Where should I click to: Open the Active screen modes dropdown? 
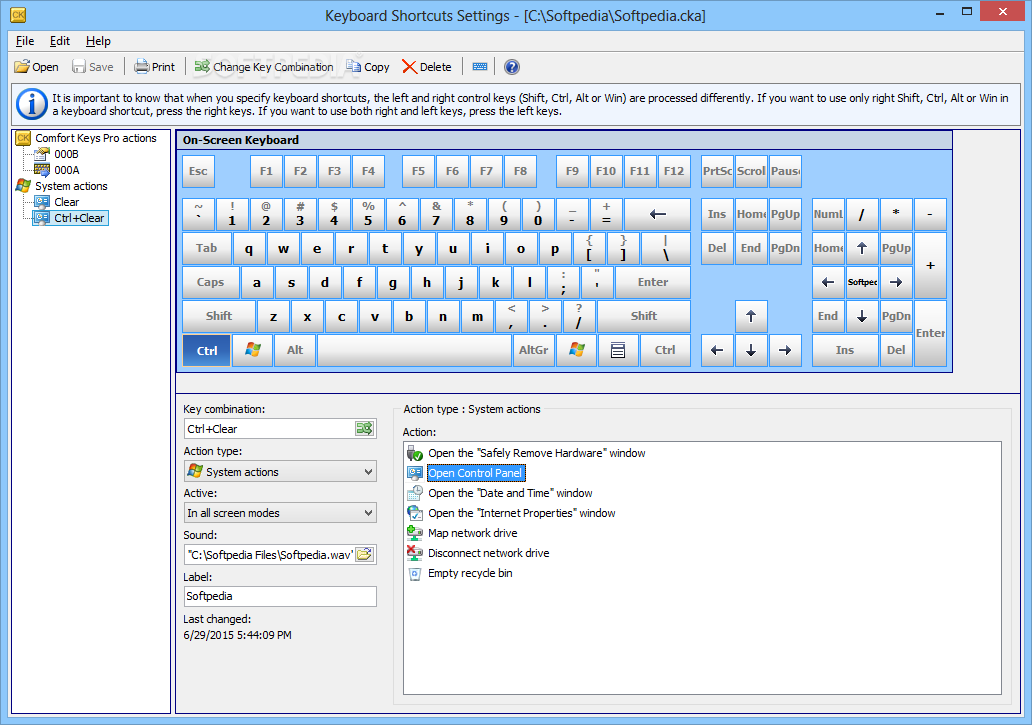click(x=280, y=512)
